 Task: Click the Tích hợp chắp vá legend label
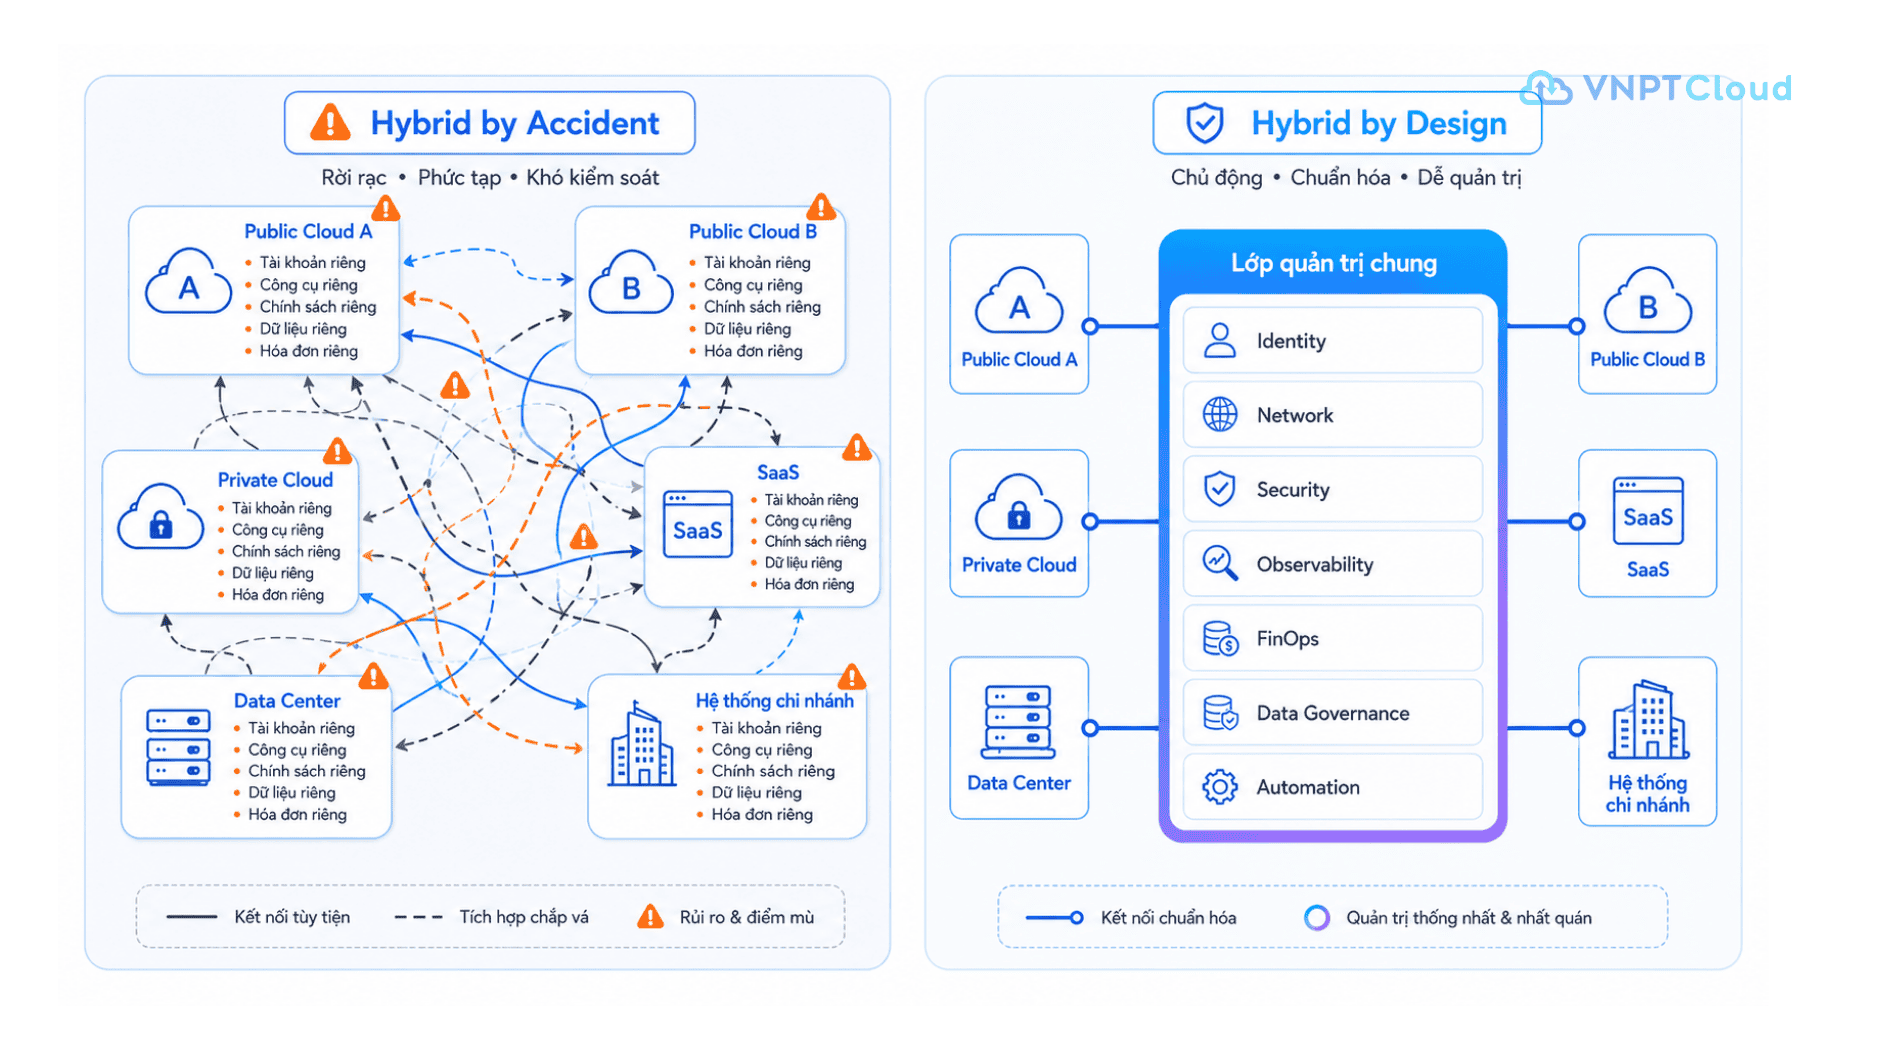(x=524, y=917)
